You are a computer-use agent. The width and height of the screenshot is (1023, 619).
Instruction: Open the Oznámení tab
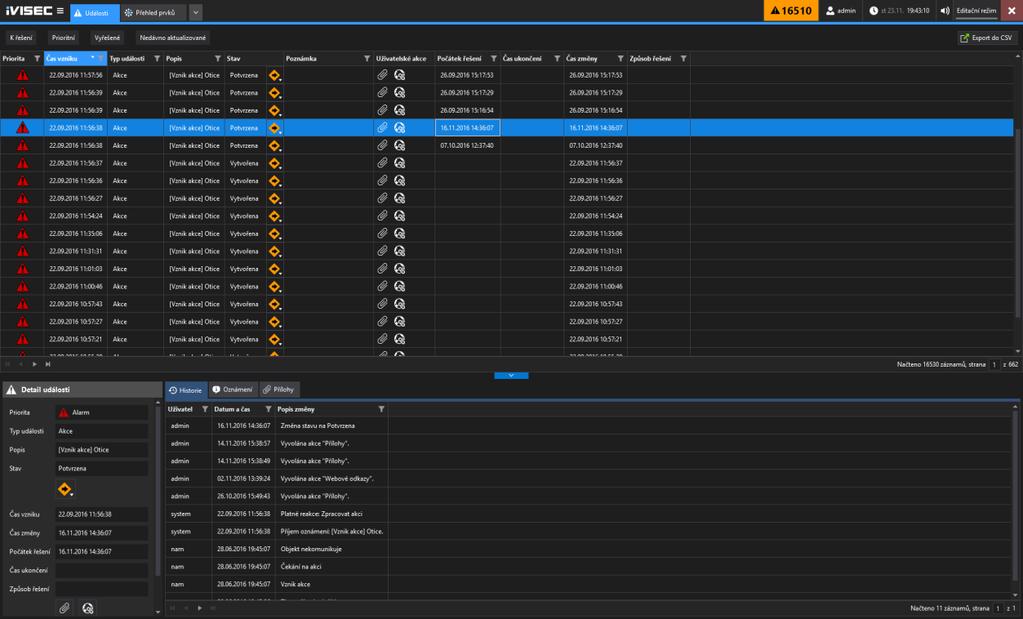[x=233, y=389]
